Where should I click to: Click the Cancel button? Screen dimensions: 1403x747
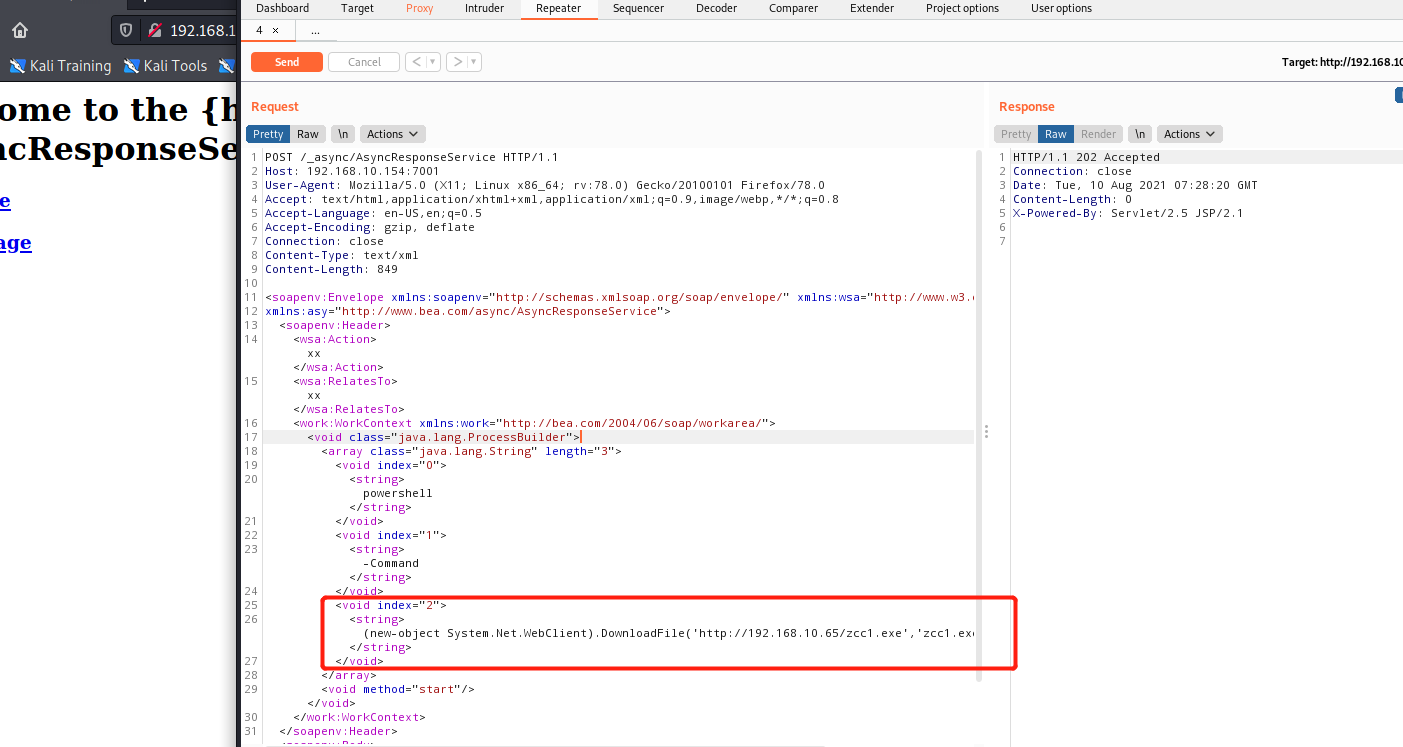click(364, 62)
